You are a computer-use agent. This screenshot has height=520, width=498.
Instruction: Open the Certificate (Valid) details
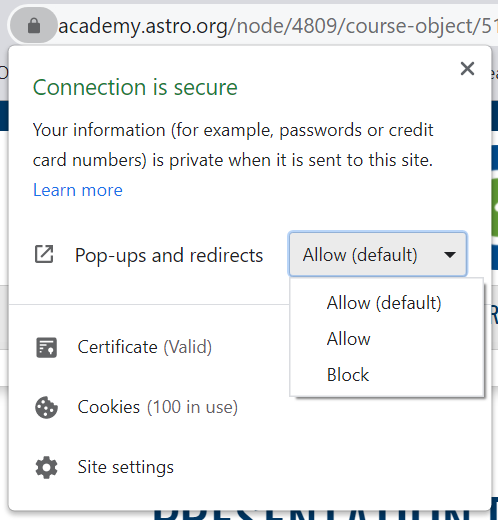pos(145,347)
